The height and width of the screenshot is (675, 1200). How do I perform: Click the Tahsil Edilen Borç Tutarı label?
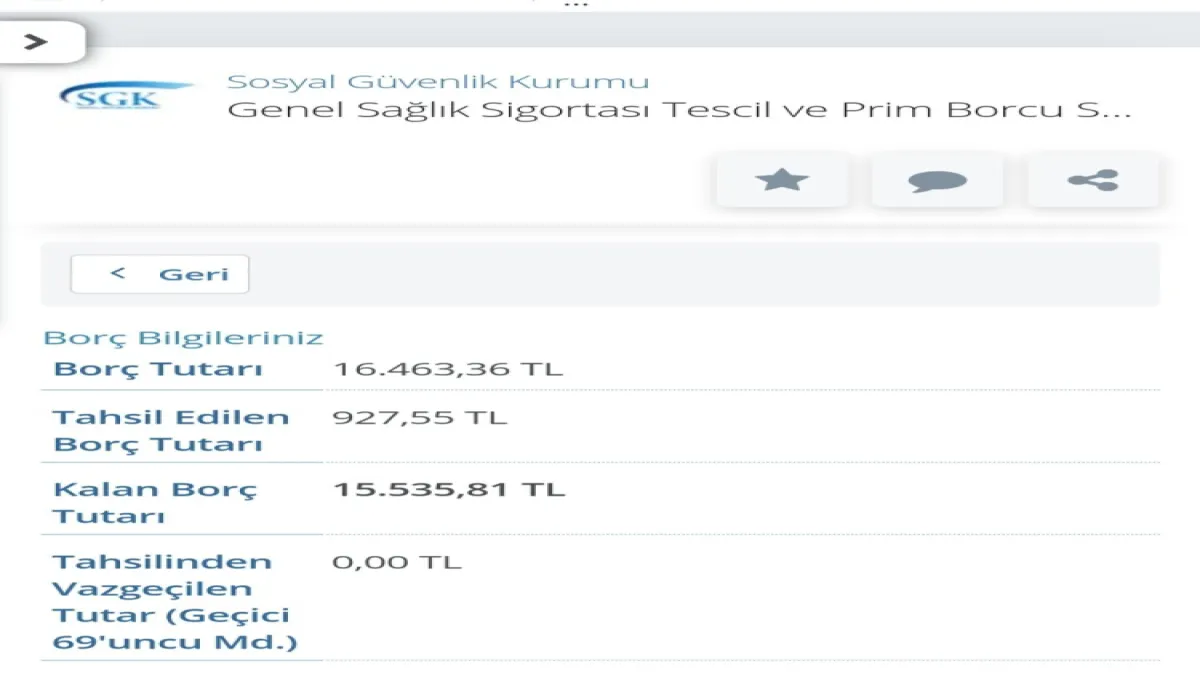click(170, 430)
